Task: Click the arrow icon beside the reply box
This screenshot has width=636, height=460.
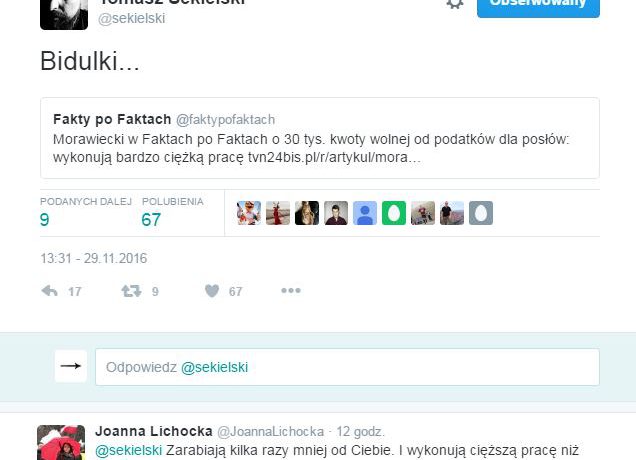Action: [x=71, y=366]
